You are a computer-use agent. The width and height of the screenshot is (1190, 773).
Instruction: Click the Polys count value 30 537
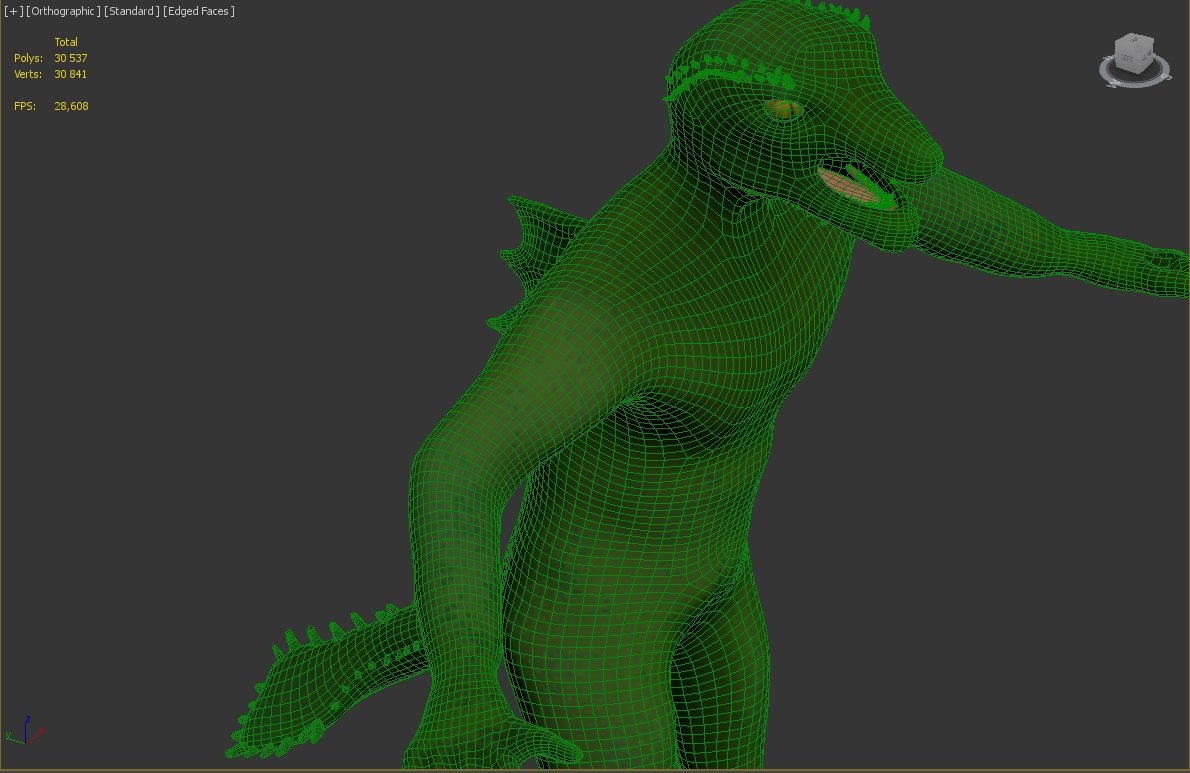(71, 58)
